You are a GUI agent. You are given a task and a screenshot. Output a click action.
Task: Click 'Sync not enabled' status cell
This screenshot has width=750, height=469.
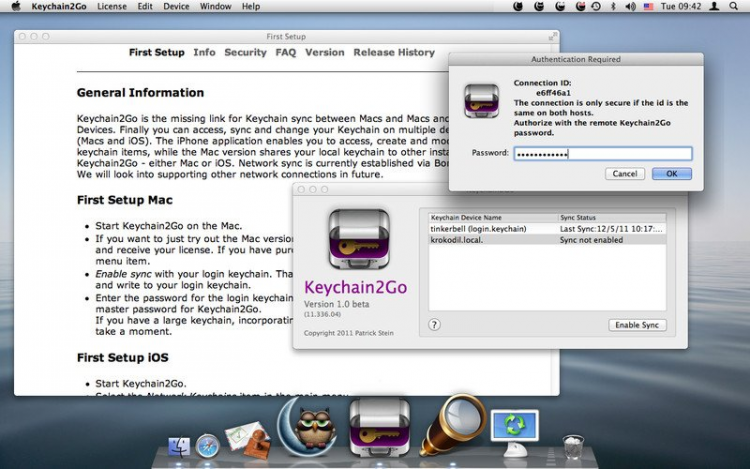click(591, 240)
